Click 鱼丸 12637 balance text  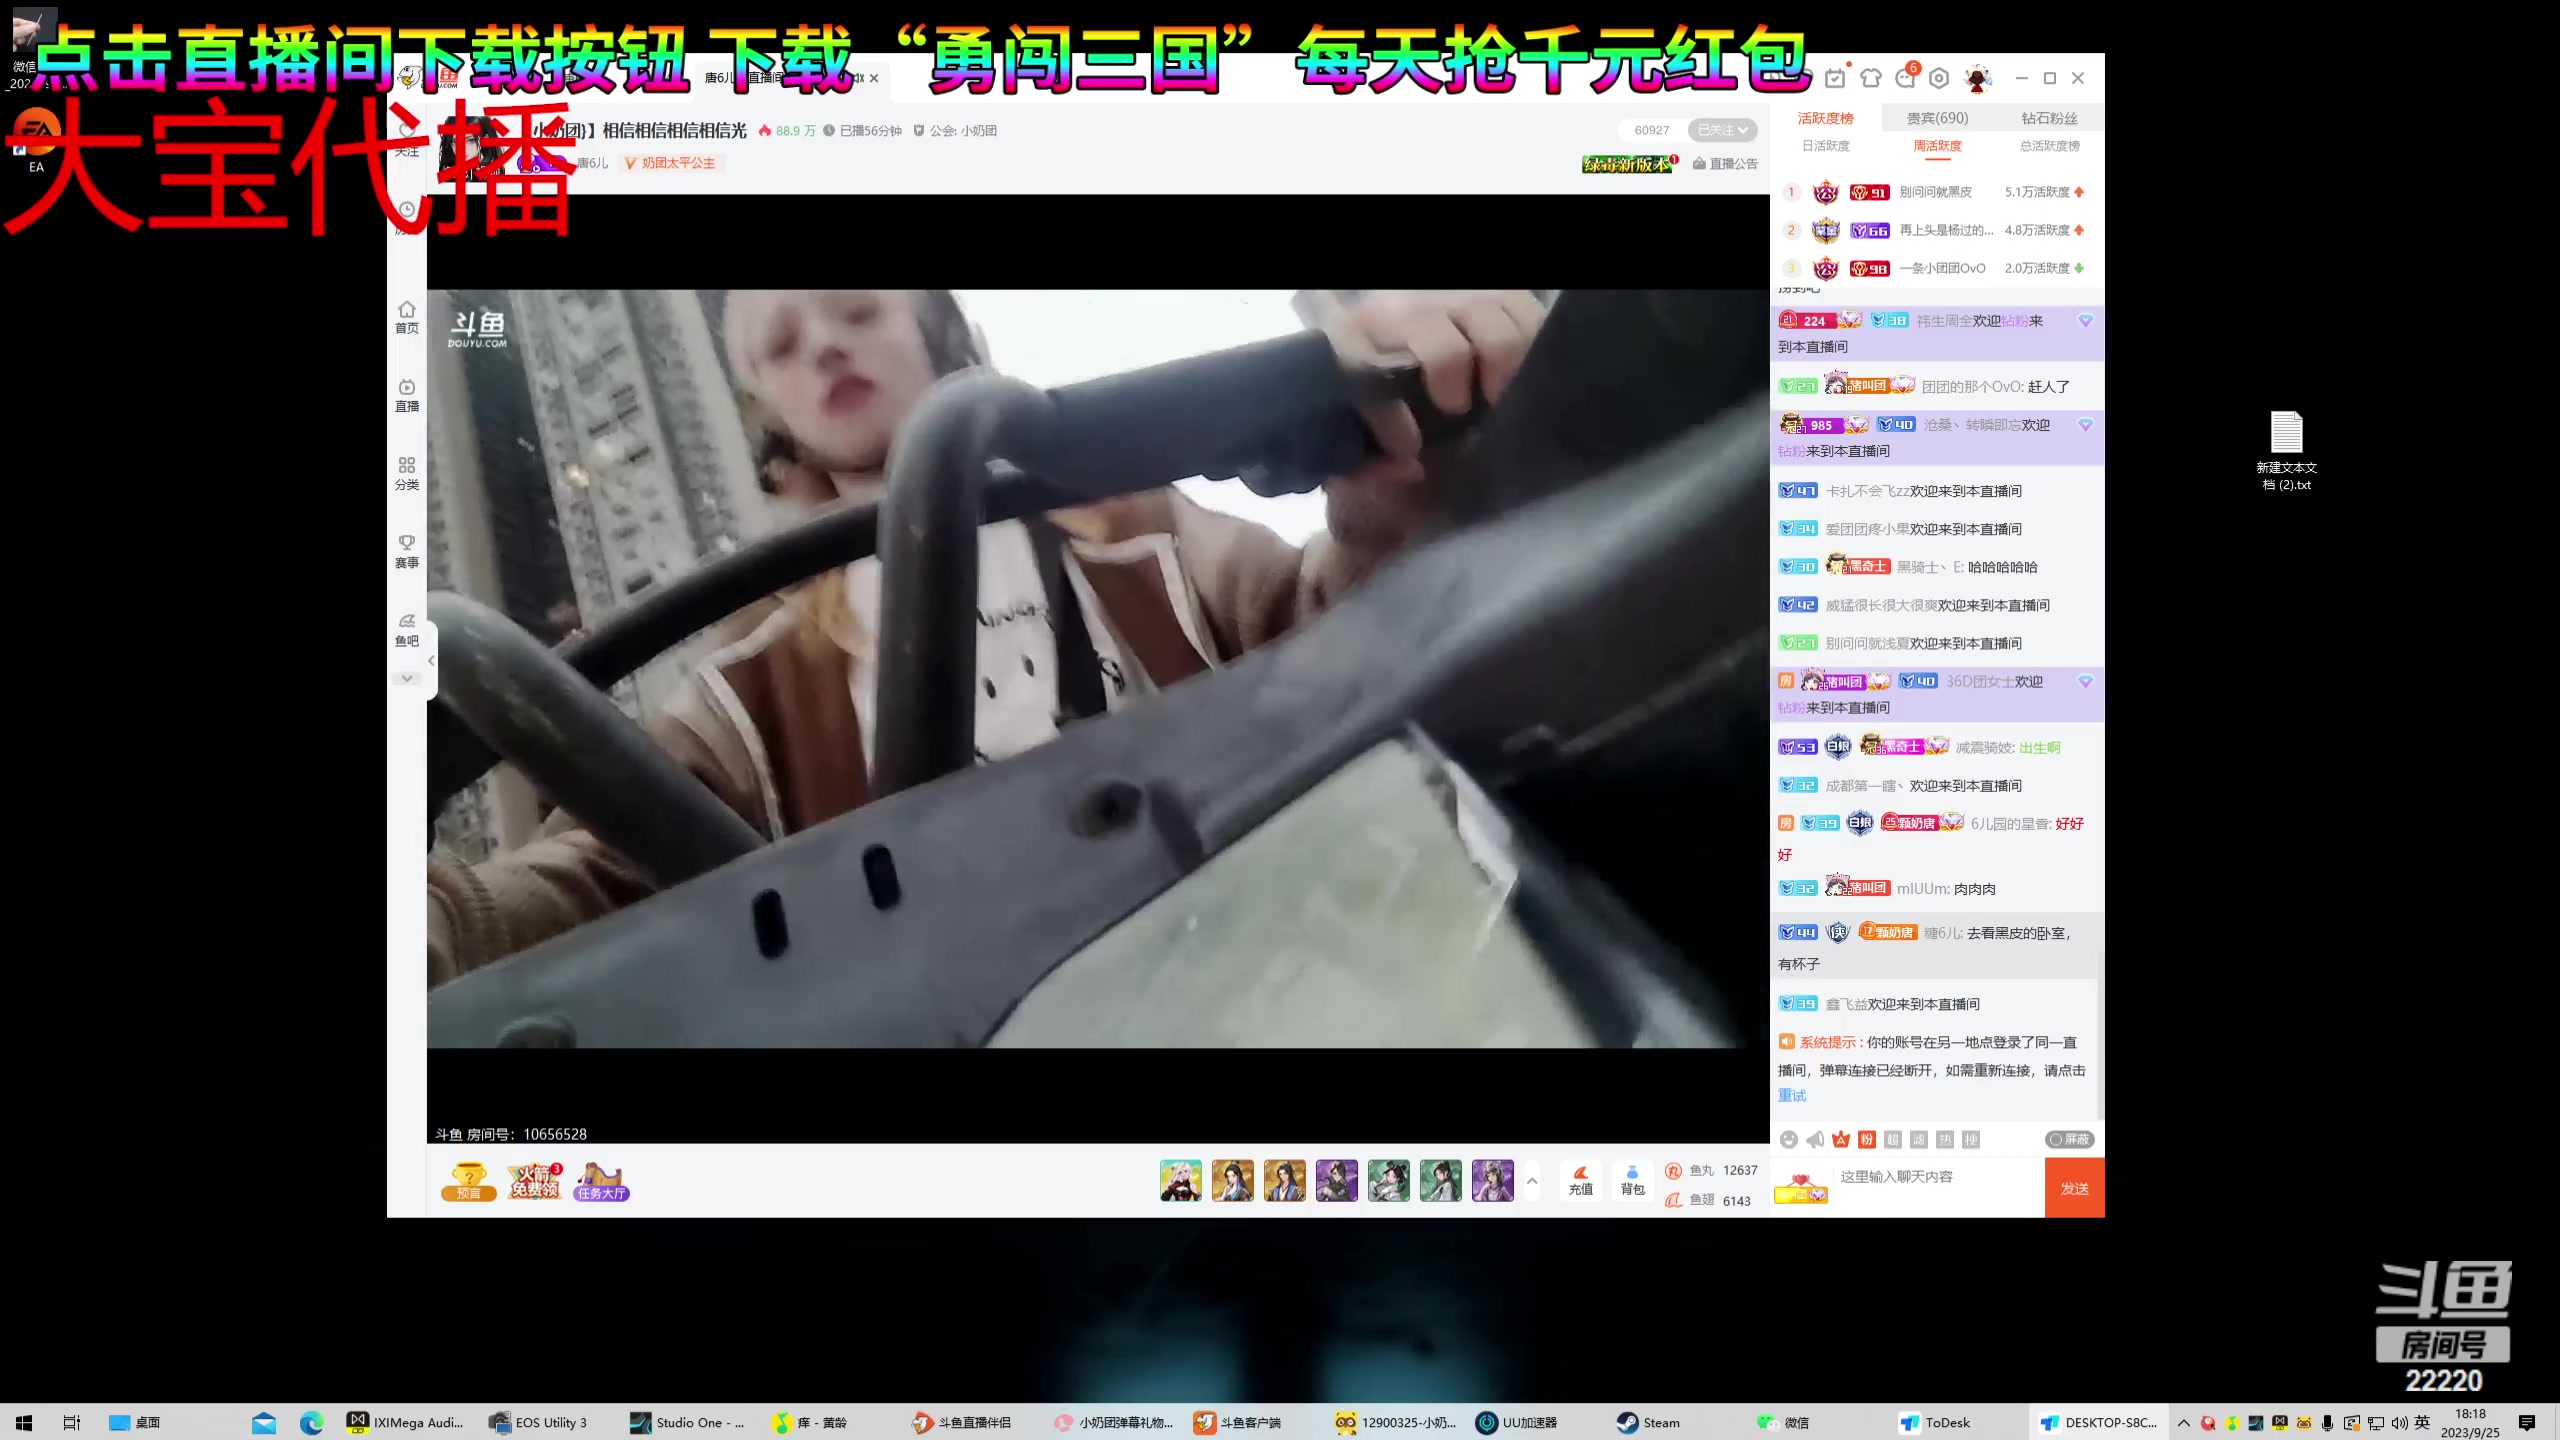[x=1711, y=1170]
